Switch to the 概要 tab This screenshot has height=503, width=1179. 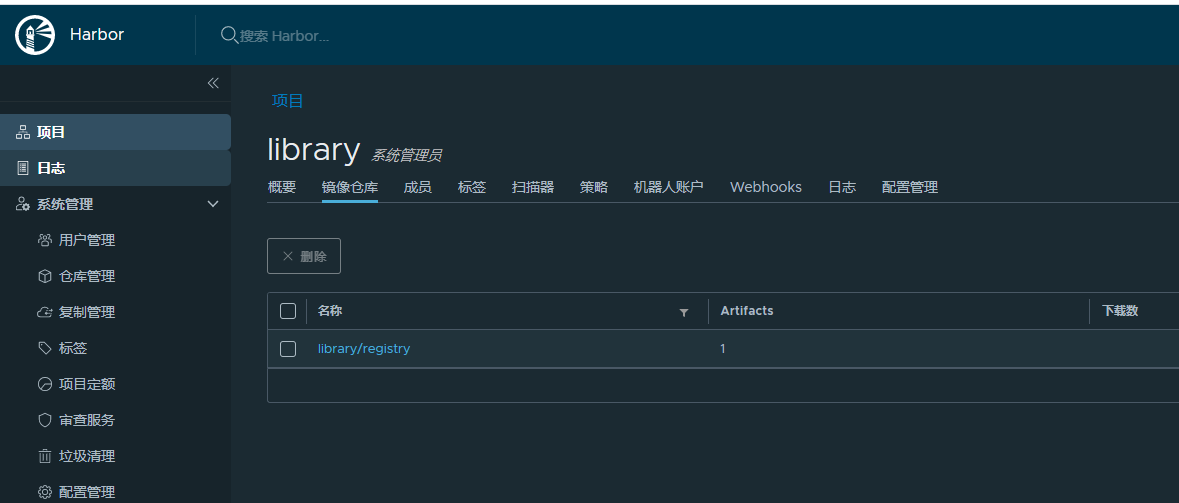pos(282,187)
